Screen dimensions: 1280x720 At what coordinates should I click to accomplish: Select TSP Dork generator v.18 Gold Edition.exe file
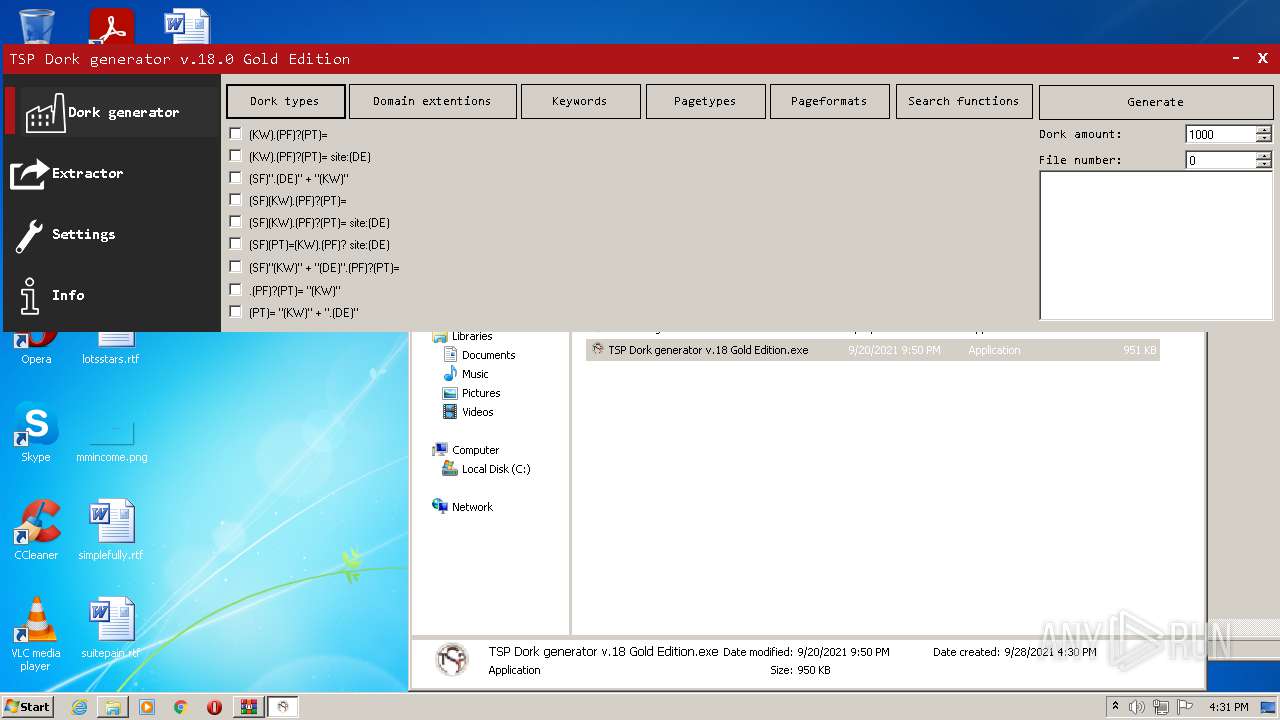coord(872,350)
